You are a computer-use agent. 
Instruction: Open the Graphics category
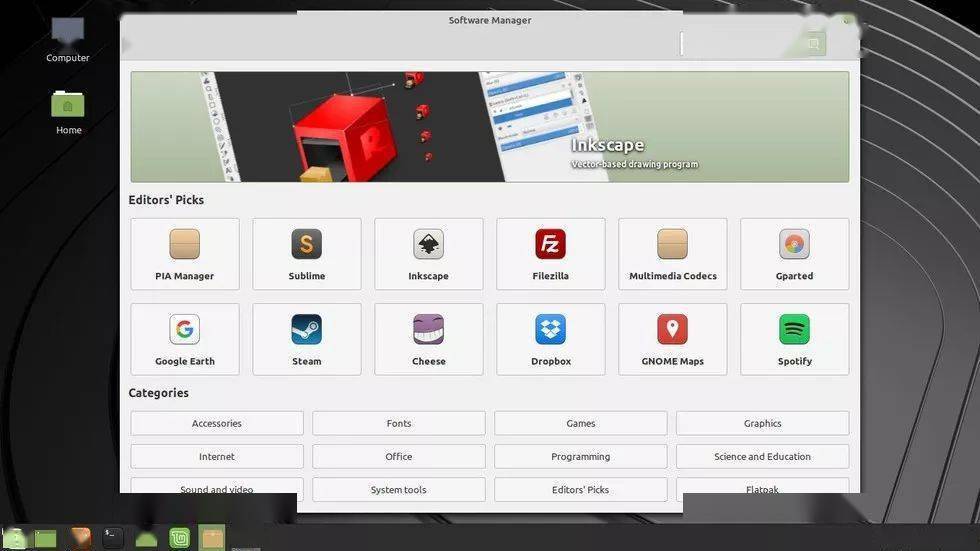coord(762,423)
